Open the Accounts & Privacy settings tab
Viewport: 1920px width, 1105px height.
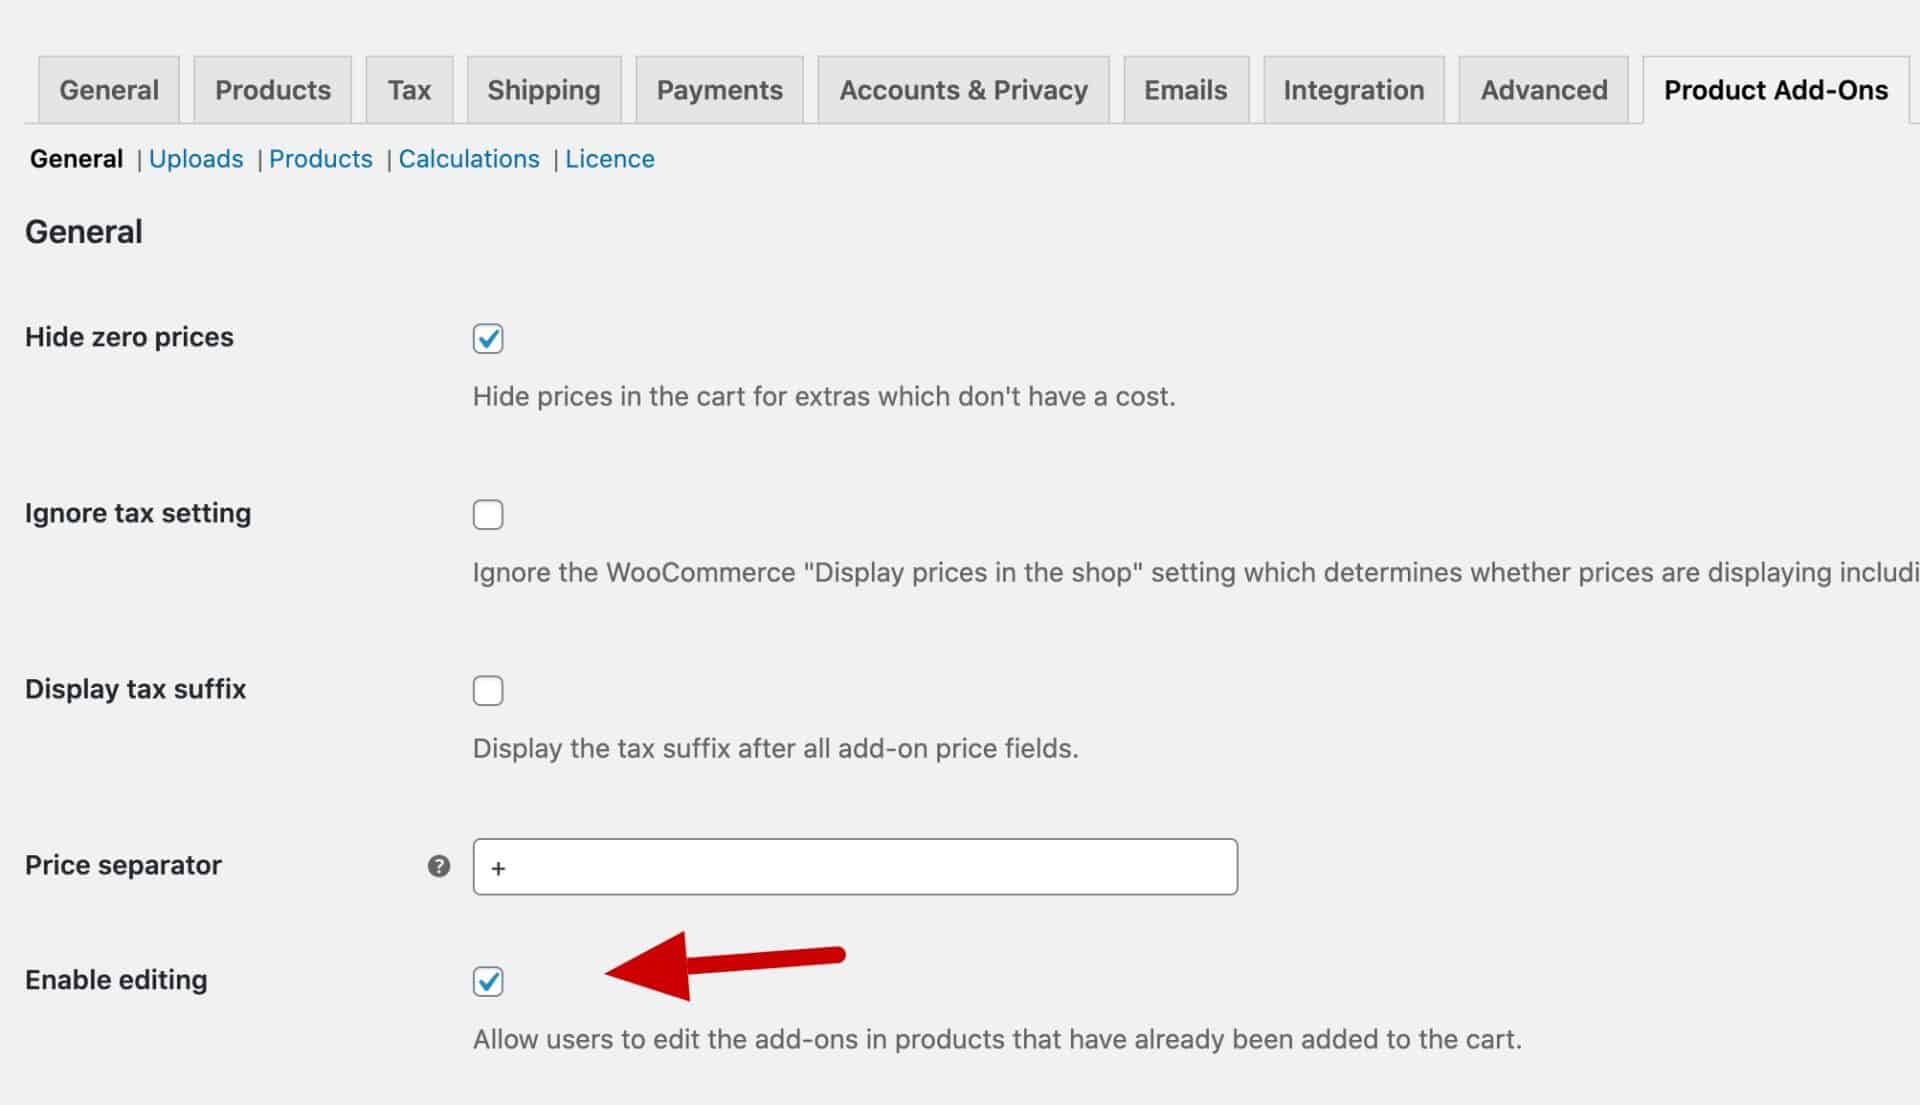click(965, 90)
